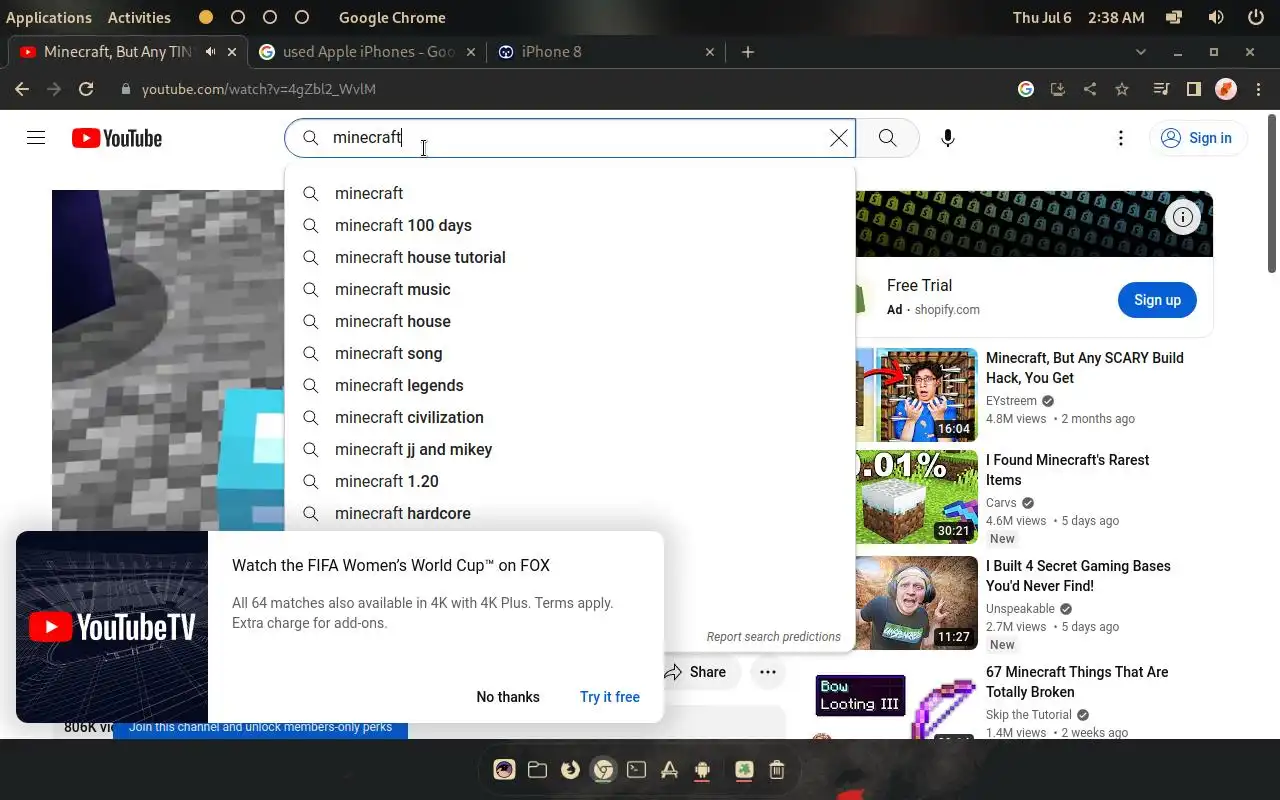
Task: Open the ad info circle icon
Action: (x=1183, y=217)
